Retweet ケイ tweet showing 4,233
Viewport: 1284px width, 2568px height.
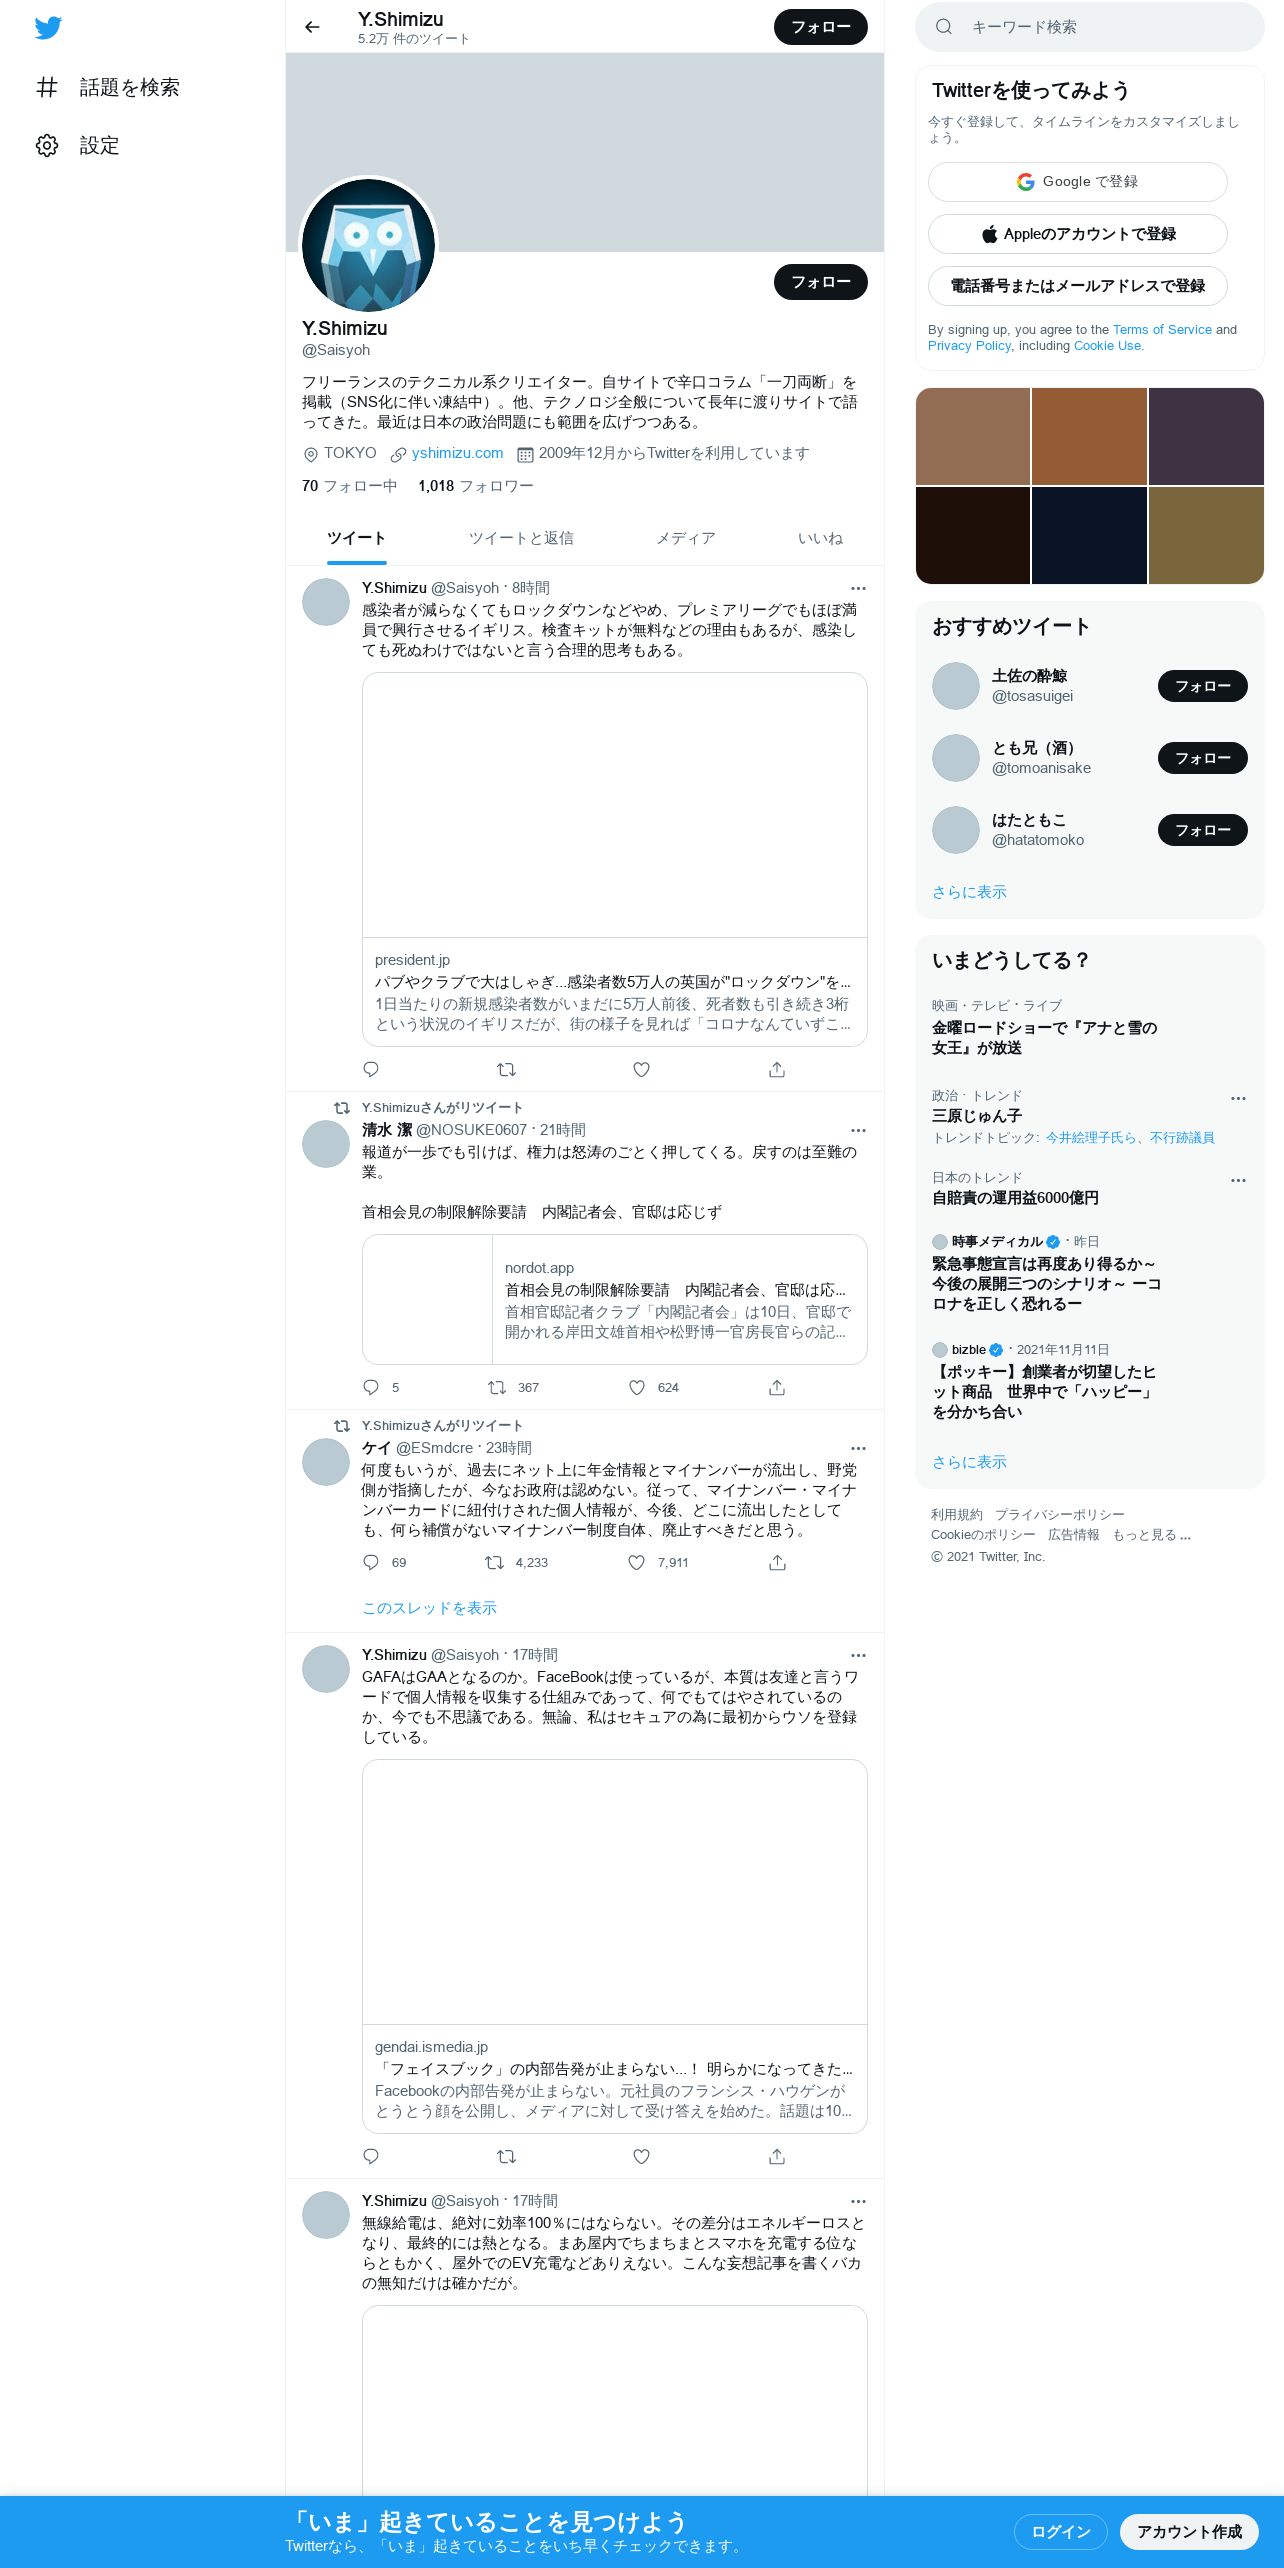494,1562
